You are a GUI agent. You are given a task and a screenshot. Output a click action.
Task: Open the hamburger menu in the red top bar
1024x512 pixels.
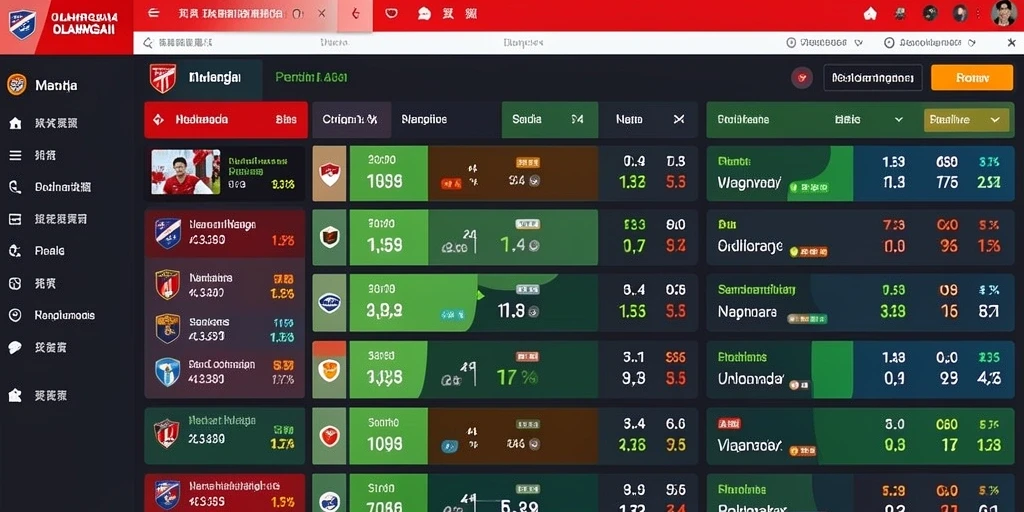(x=153, y=13)
